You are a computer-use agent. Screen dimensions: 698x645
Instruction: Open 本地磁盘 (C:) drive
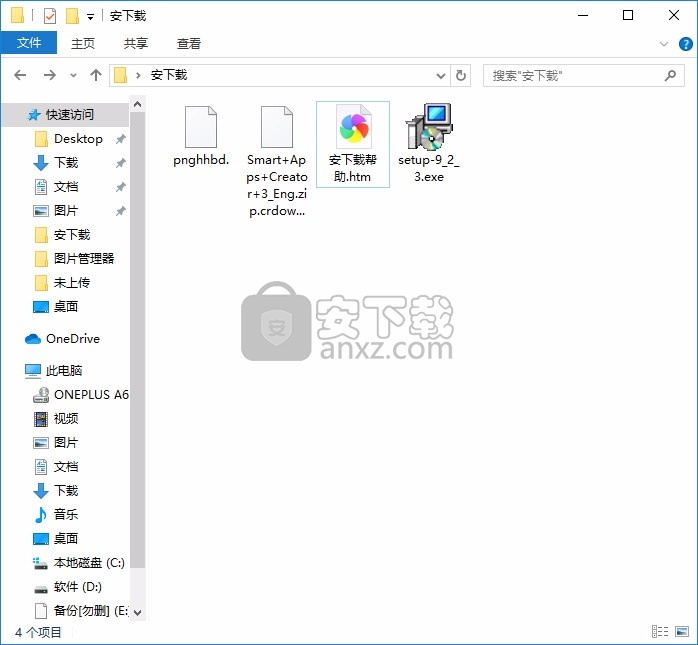coord(79,563)
